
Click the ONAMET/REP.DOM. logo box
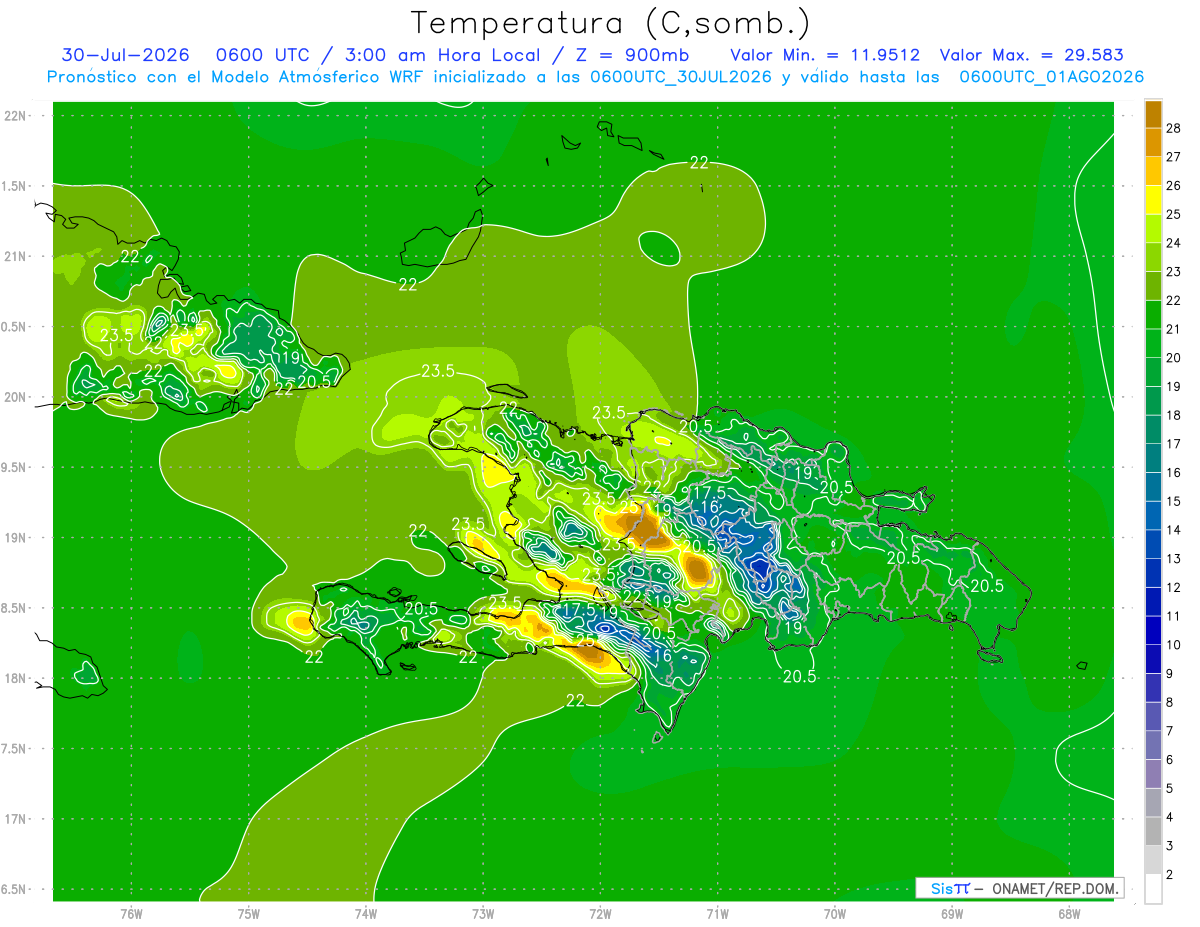pos(1019,888)
